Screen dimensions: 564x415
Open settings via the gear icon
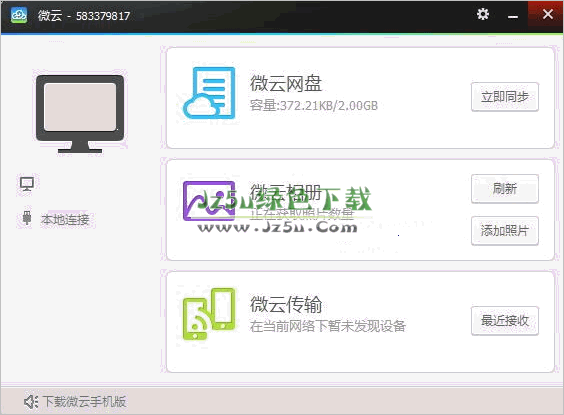(x=483, y=14)
